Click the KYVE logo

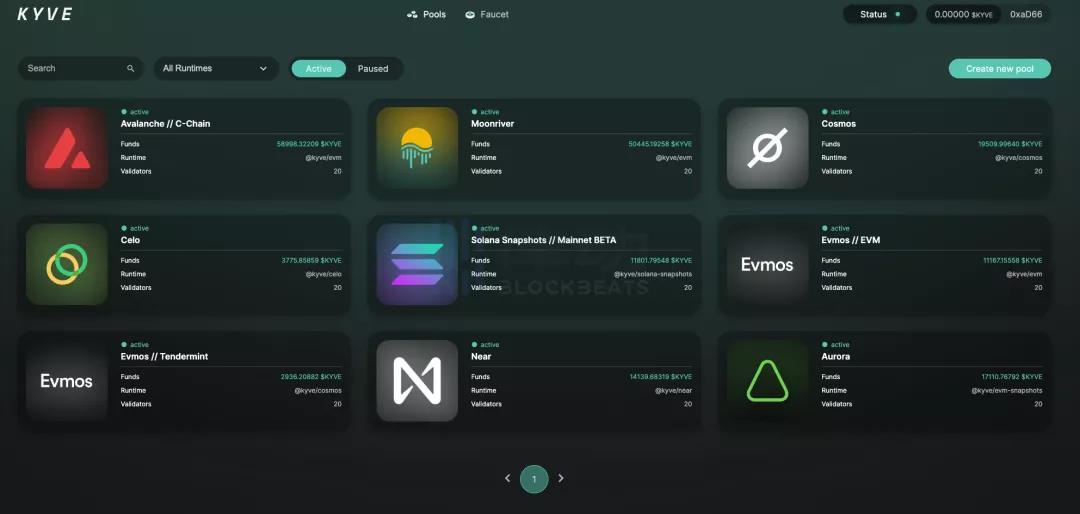(45, 14)
